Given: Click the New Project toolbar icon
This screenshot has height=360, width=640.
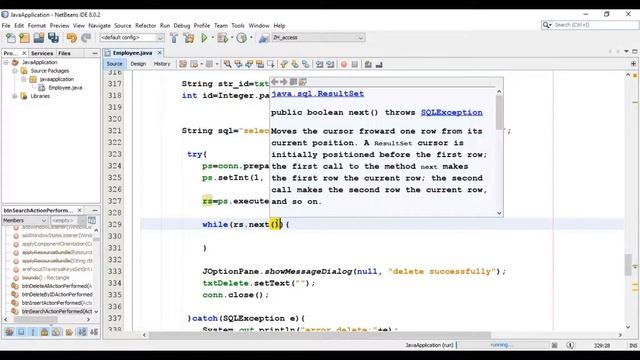Looking at the screenshot, I should click(25, 38).
